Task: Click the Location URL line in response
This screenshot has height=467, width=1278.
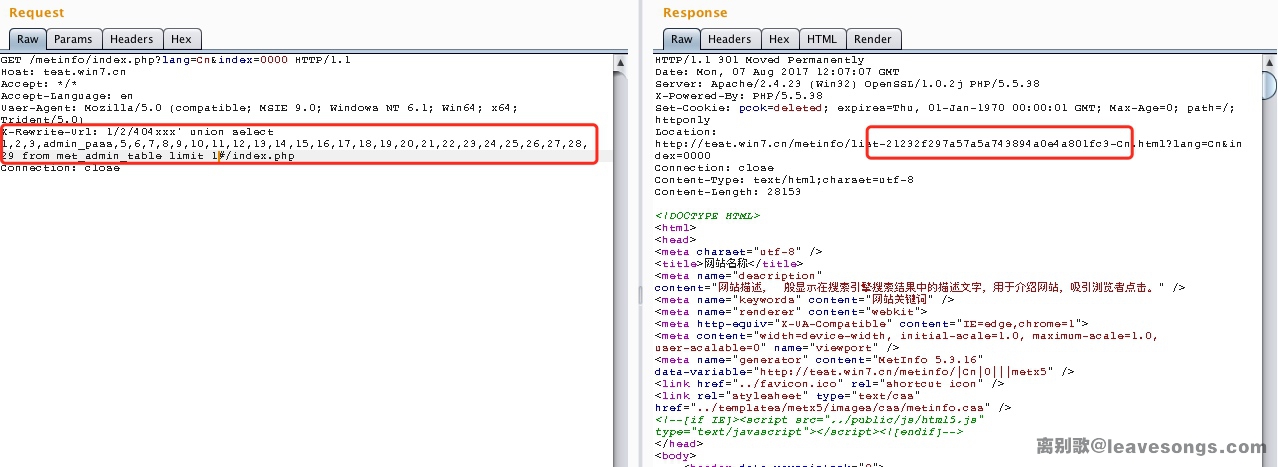Action: point(948,144)
